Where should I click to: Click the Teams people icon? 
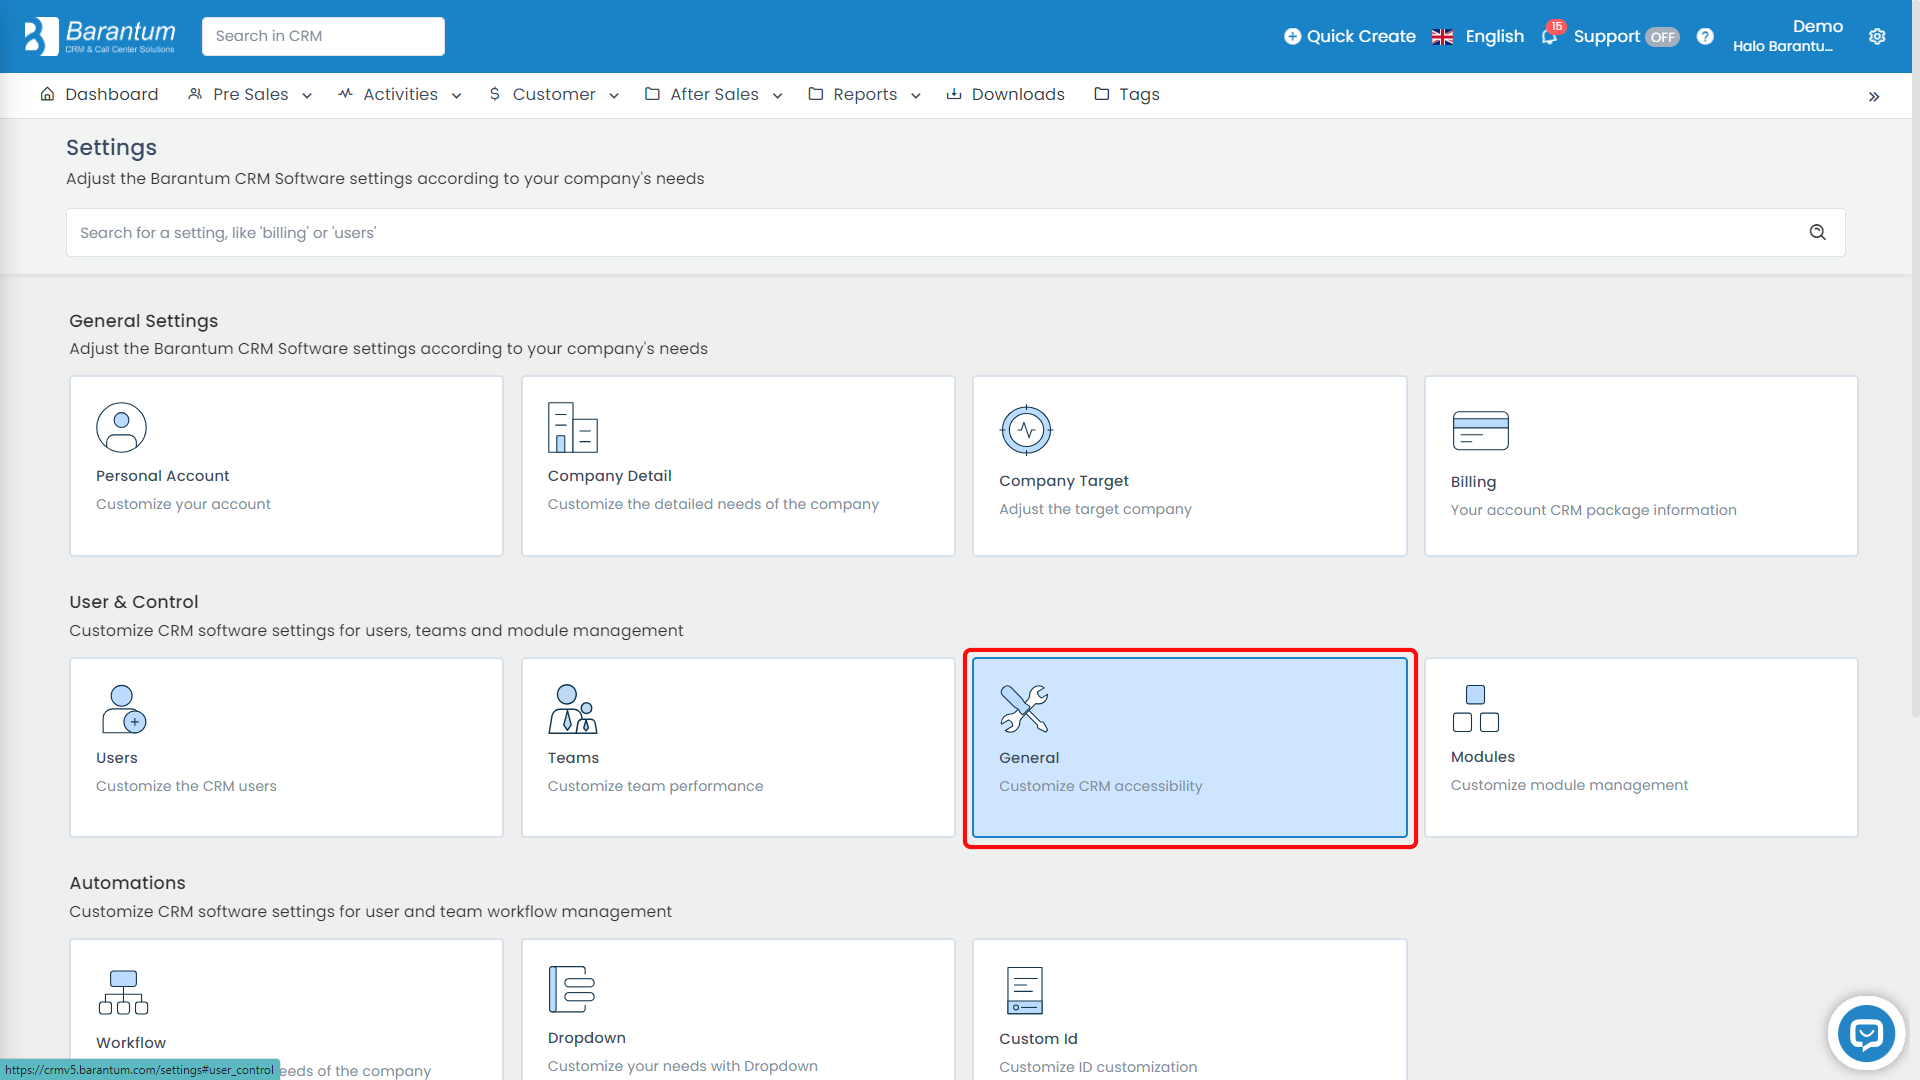(x=573, y=709)
